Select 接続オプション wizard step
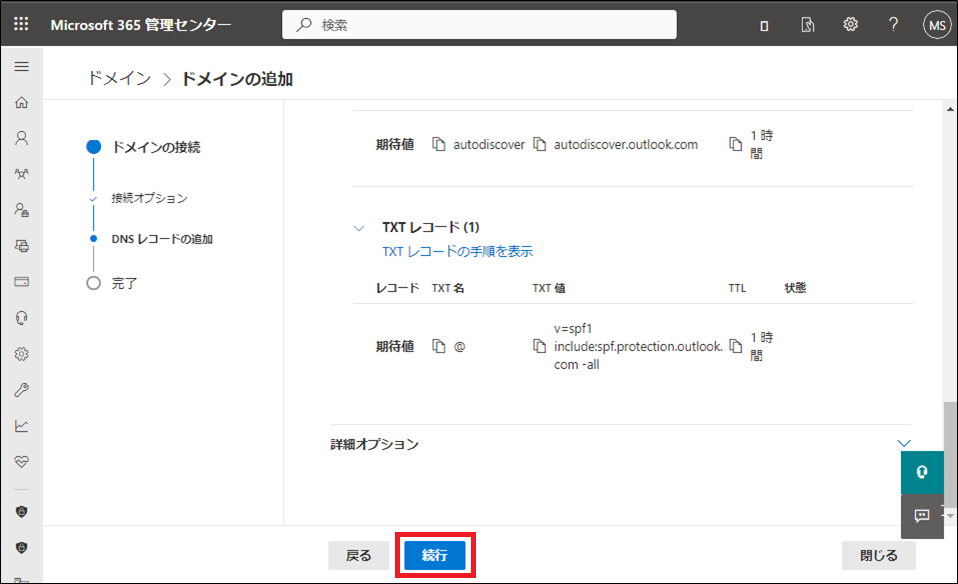The image size is (958, 584). click(150, 198)
